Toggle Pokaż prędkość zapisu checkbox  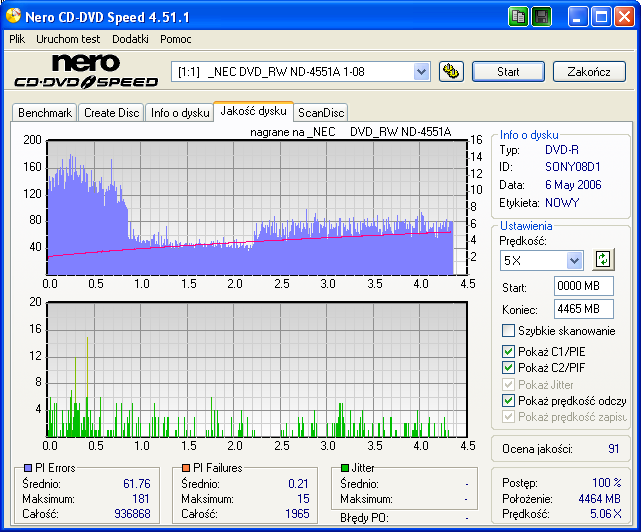(508, 417)
